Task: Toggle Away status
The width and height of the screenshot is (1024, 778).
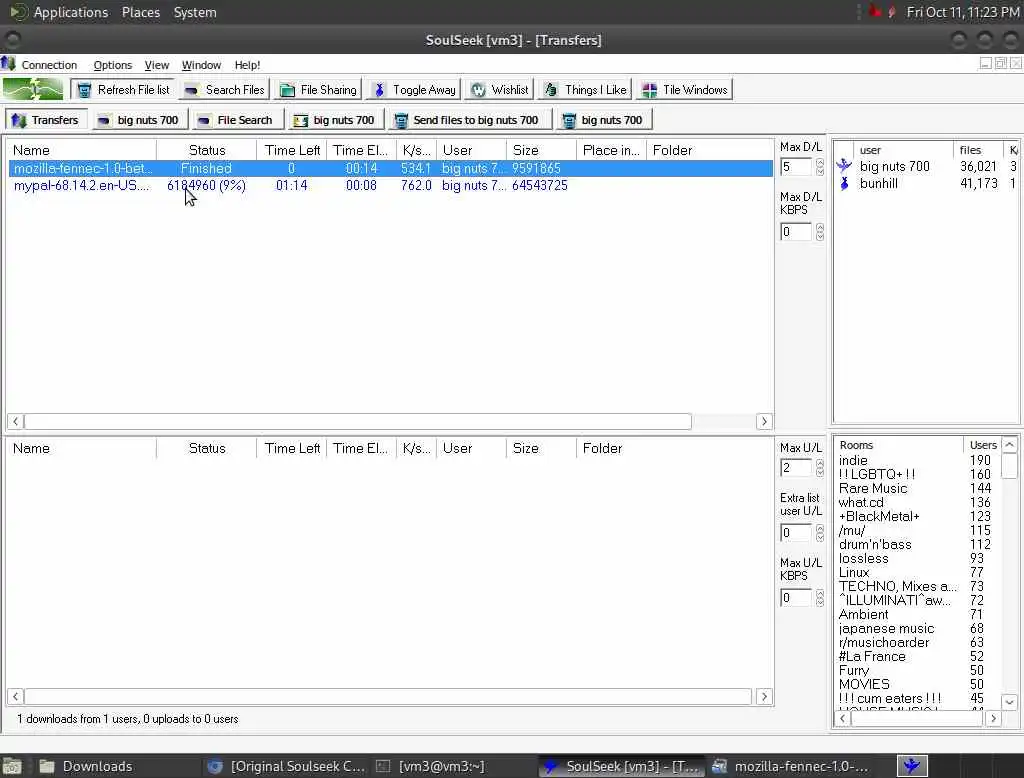Action: 413,89
